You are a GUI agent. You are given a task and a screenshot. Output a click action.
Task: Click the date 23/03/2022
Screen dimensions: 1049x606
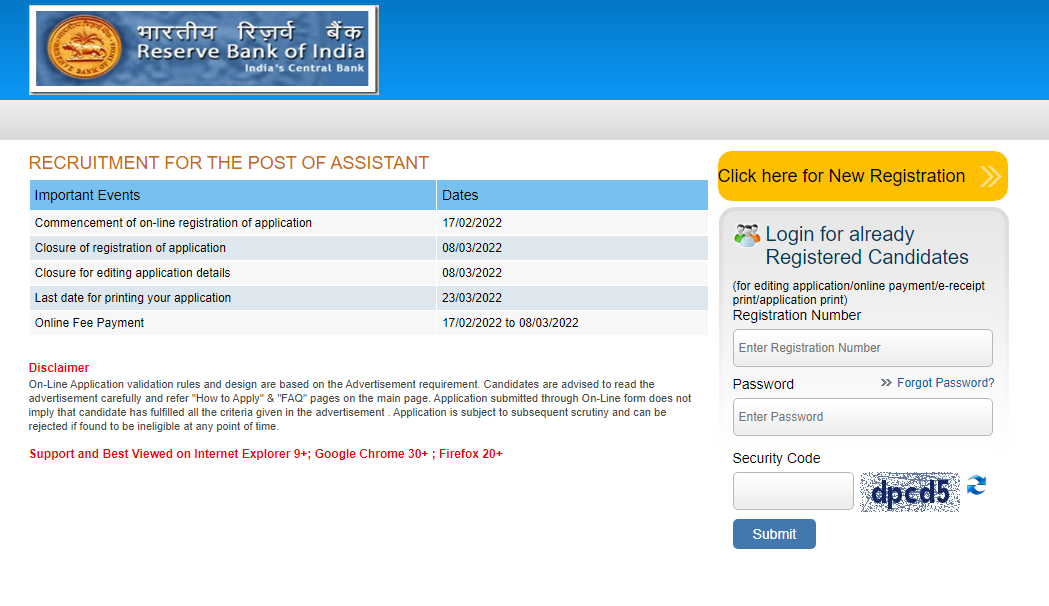pyautogui.click(x=472, y=298)
